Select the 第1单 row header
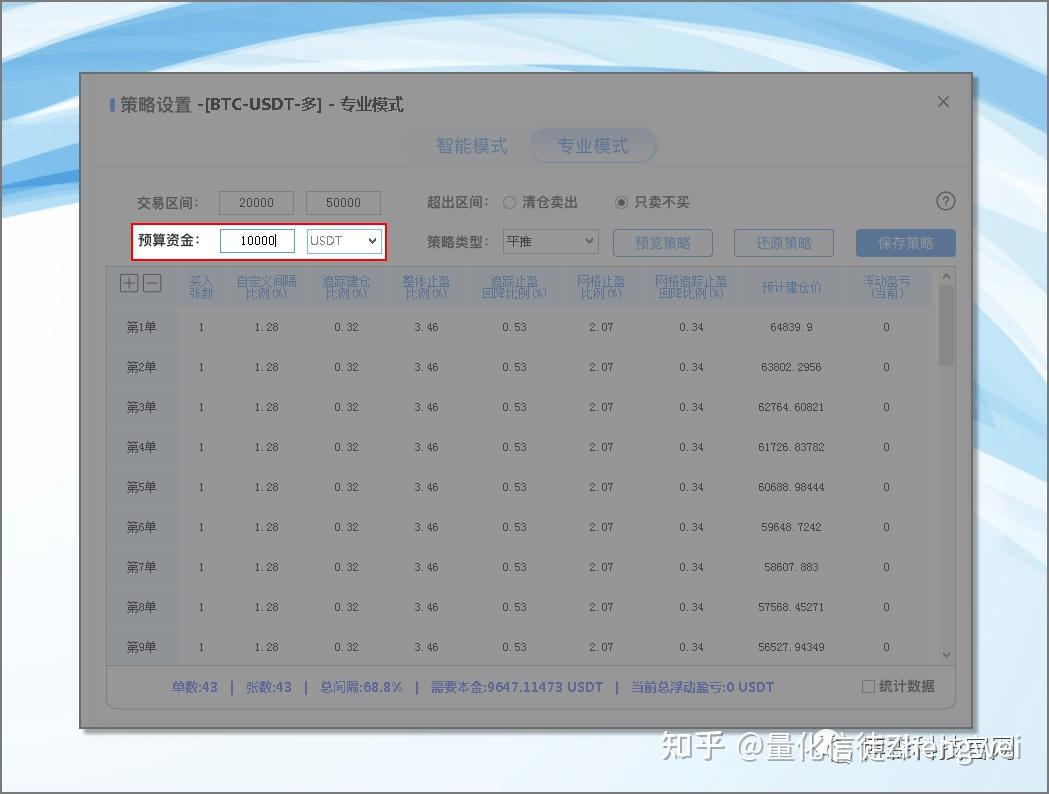The image size is (1049, 794). [x=141, y=327]
